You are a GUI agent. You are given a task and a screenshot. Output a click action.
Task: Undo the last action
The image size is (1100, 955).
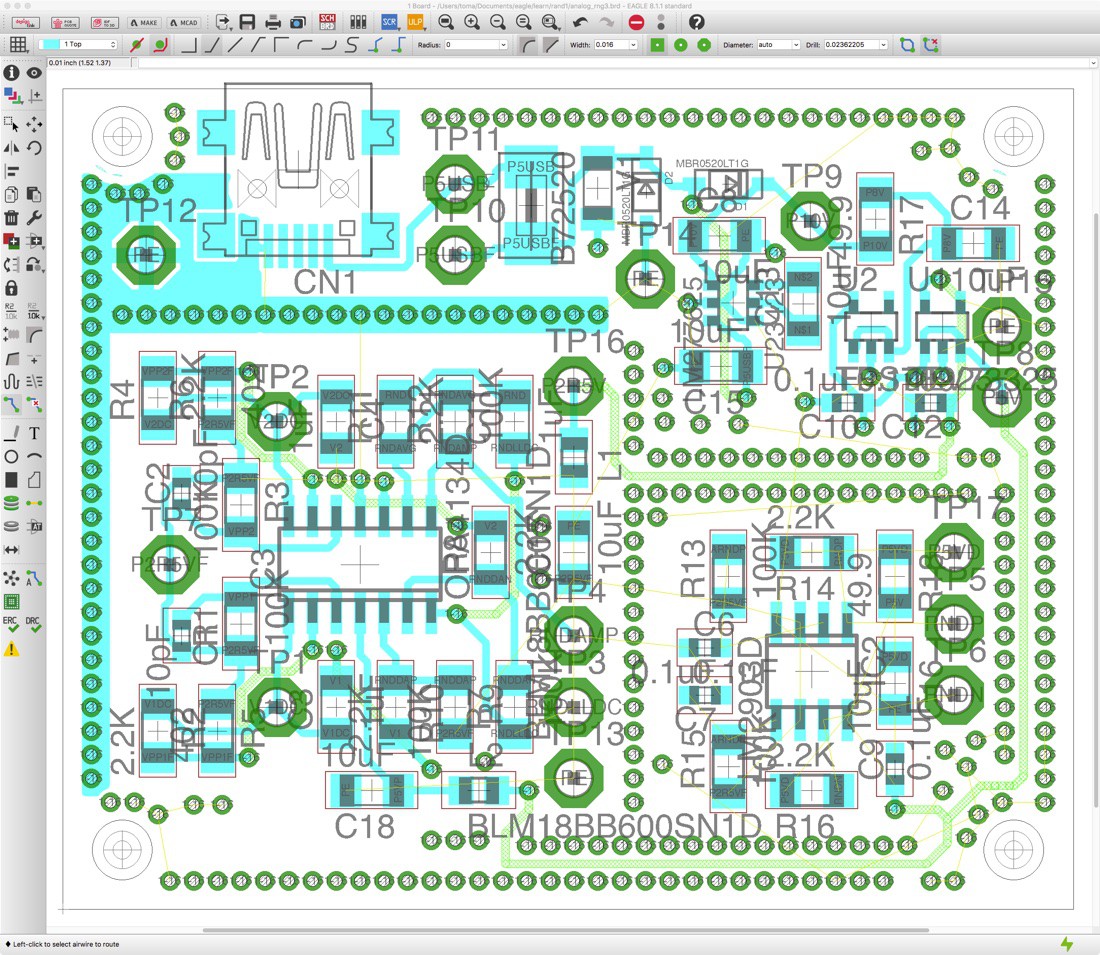580,22
